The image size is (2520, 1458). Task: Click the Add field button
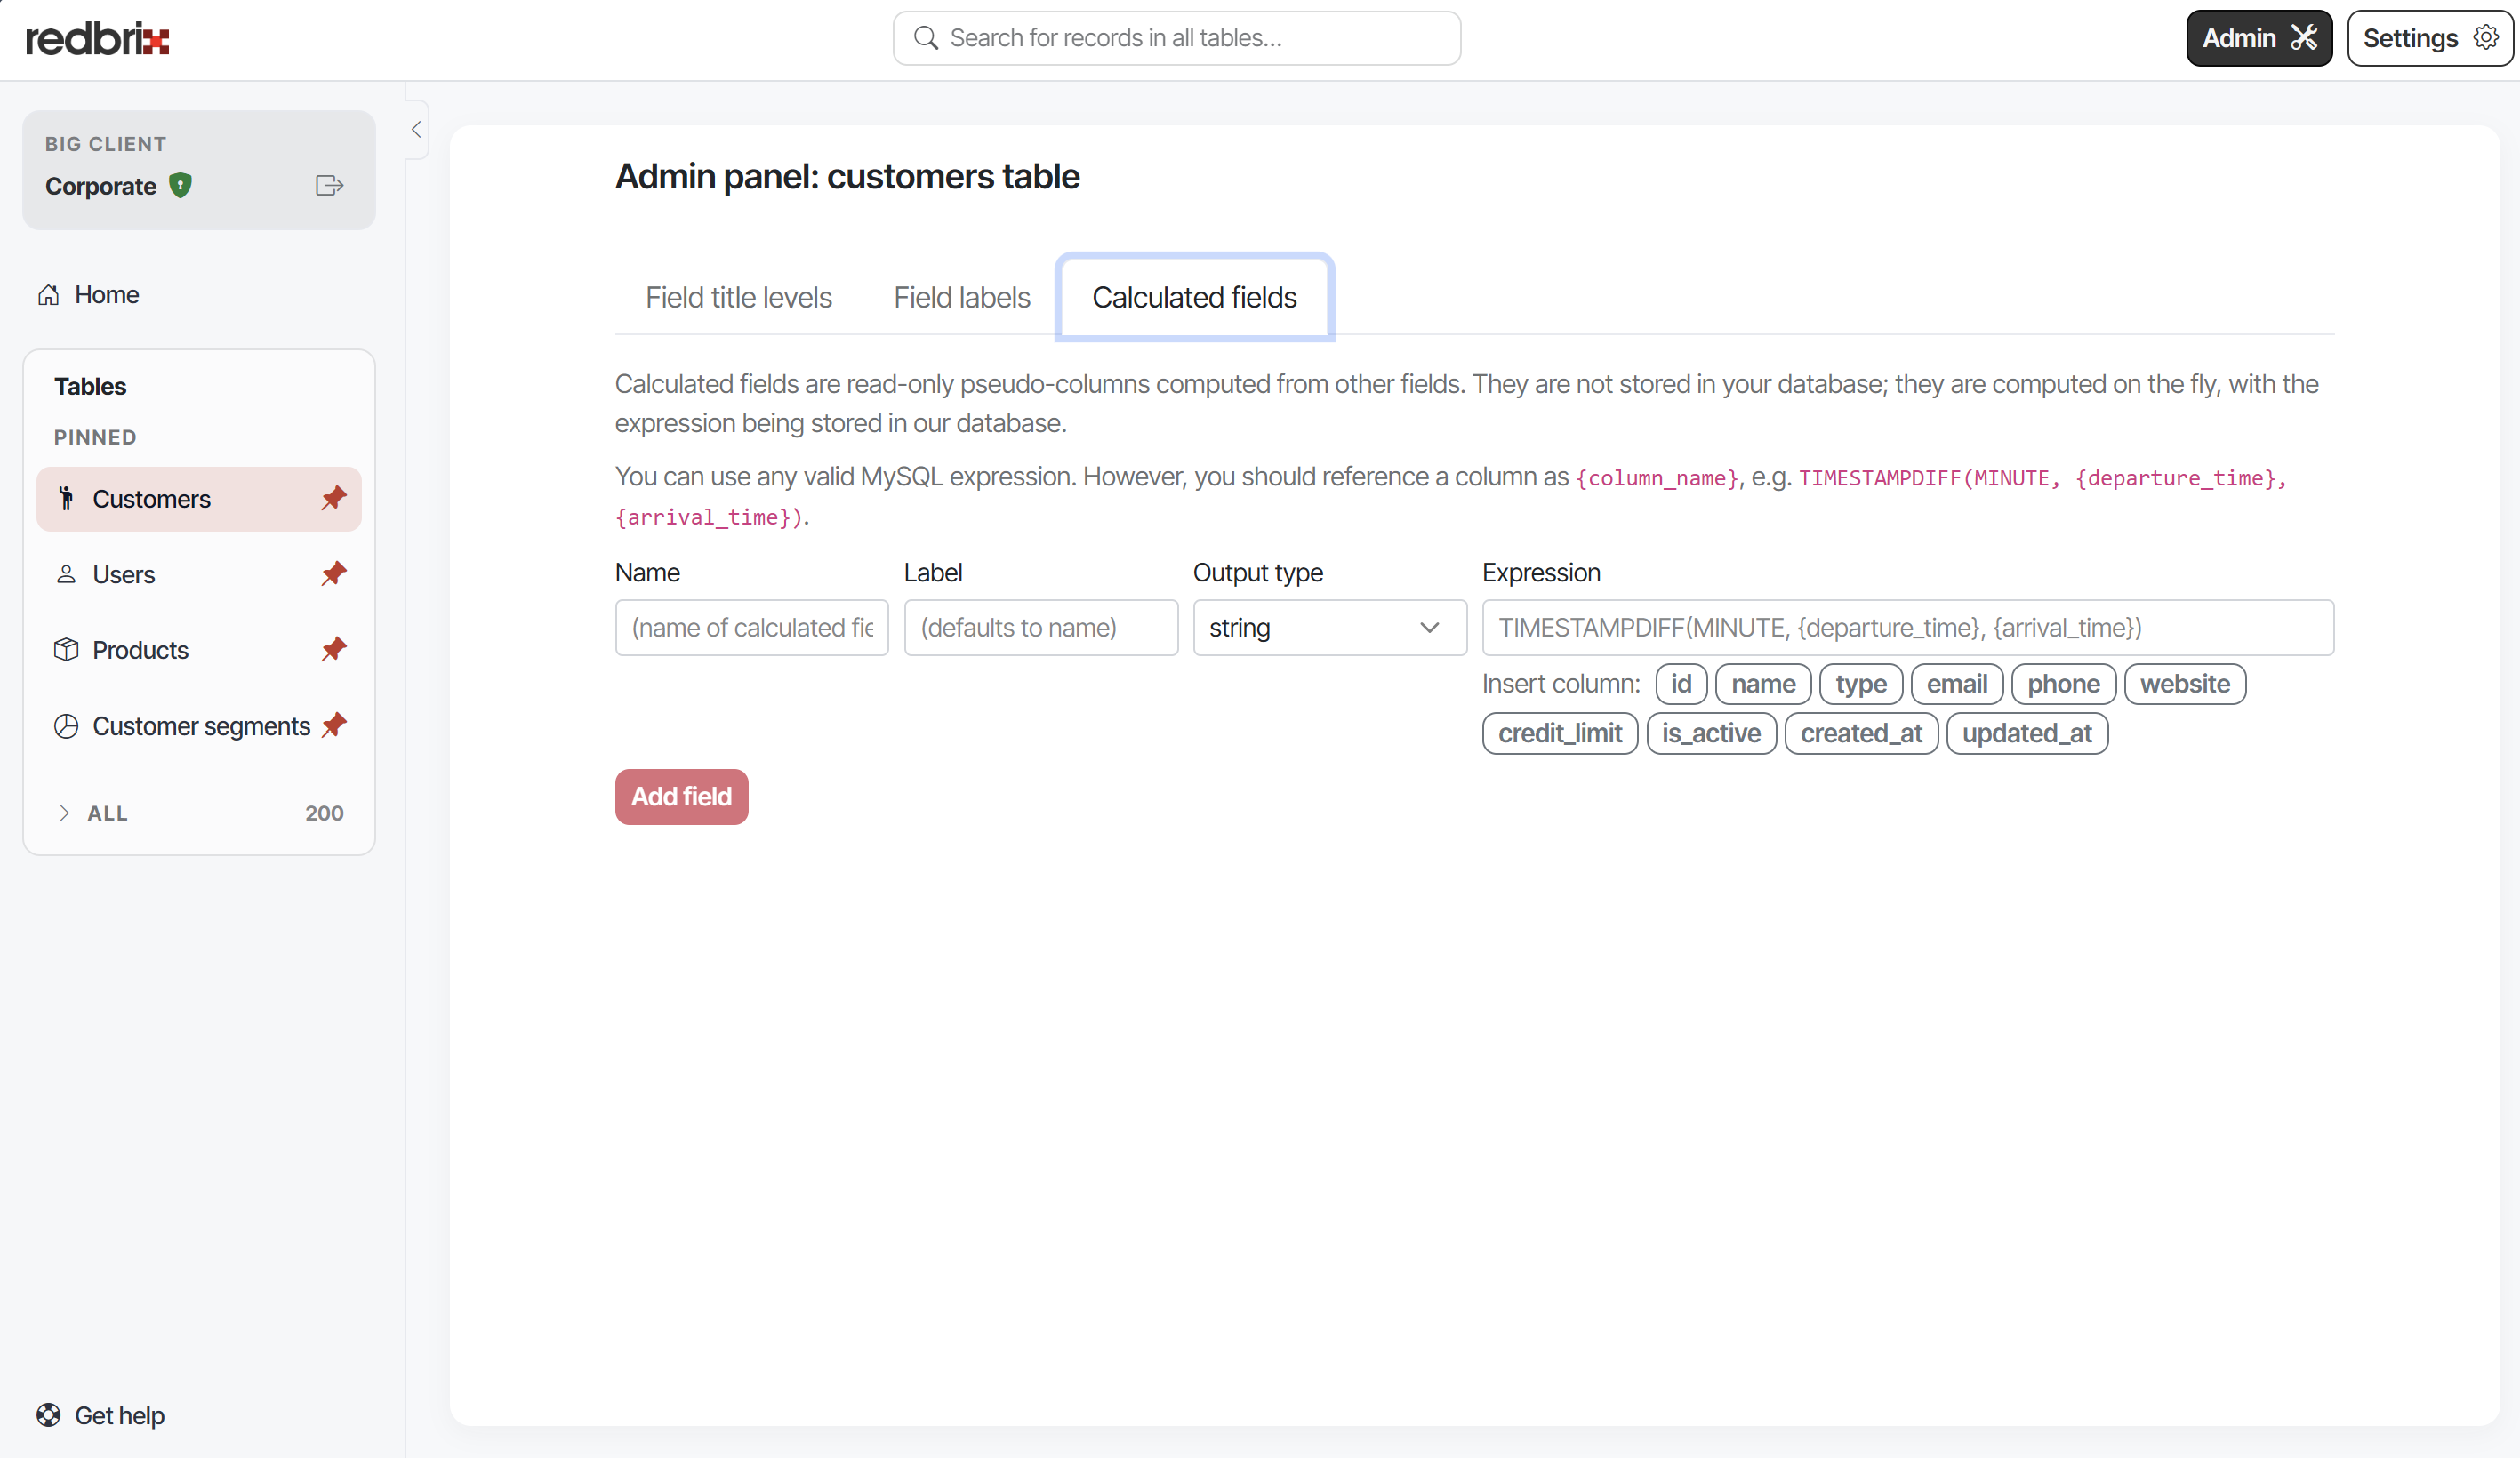[681, 797]
